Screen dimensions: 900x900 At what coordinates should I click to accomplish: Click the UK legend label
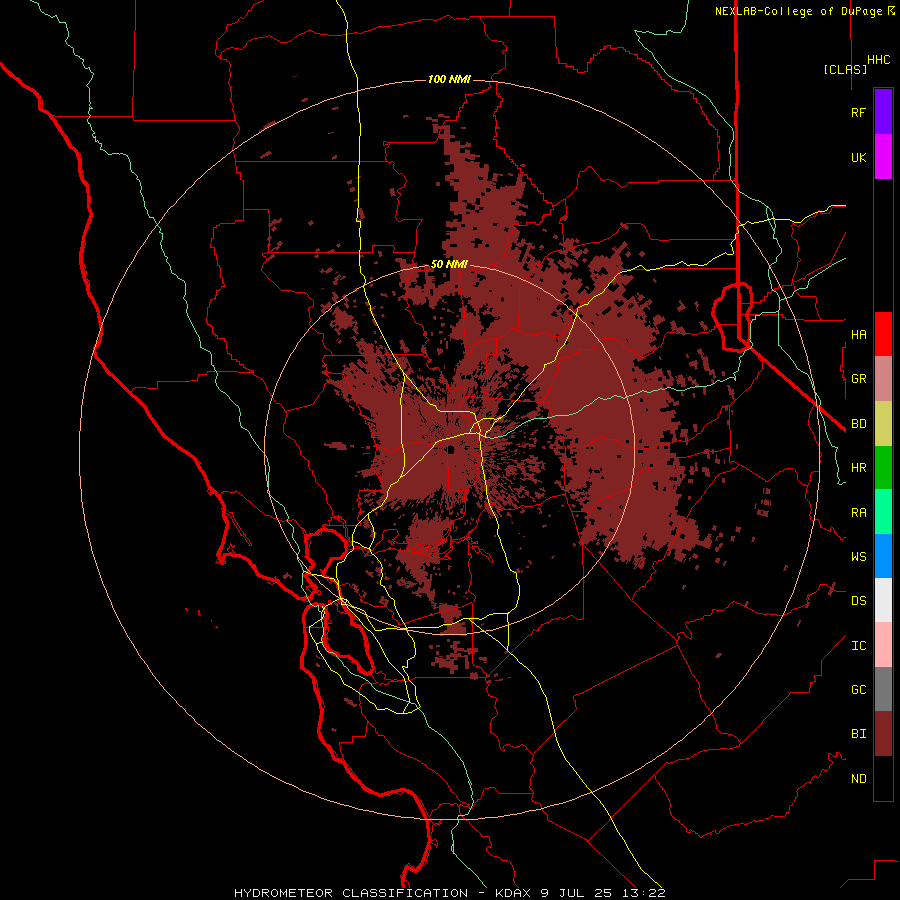pyautogui.click(x=858, y=157)
